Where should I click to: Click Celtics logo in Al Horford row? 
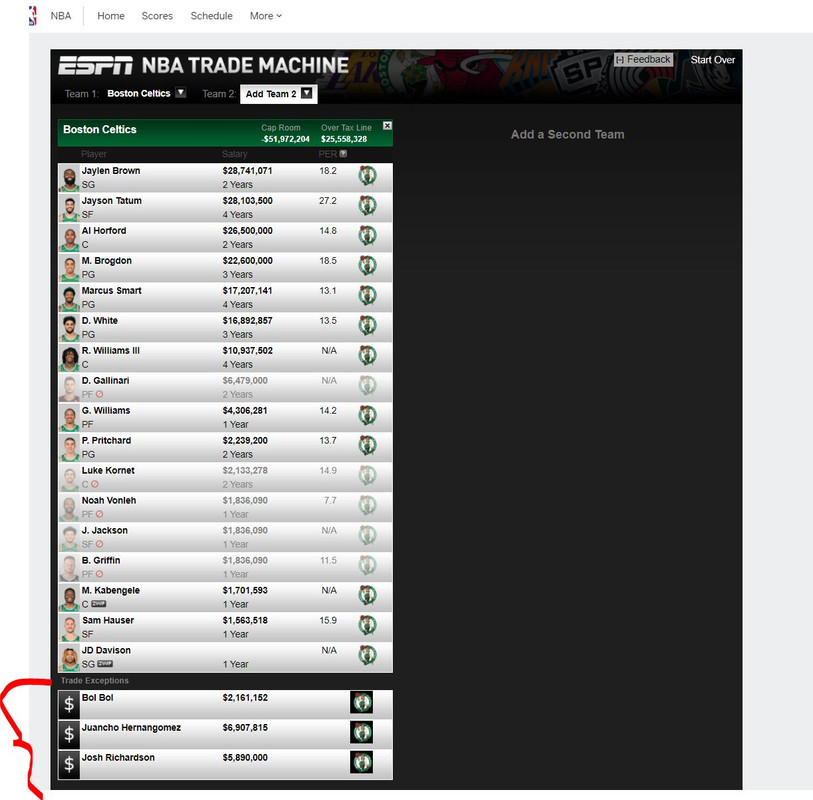click(367, 236)
